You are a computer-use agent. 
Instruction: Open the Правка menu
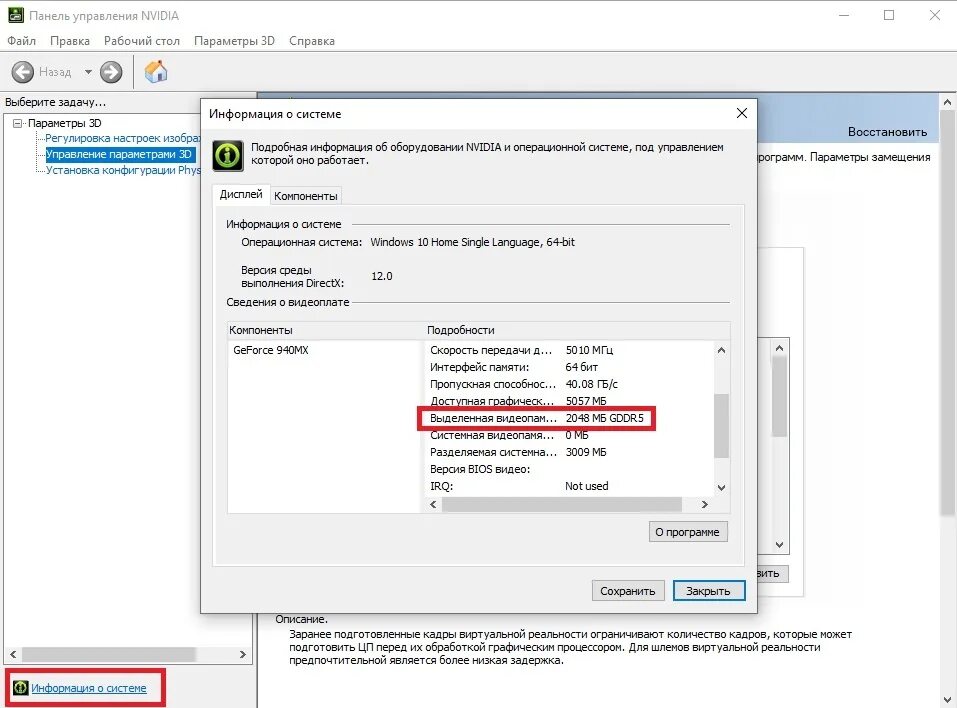70,41
